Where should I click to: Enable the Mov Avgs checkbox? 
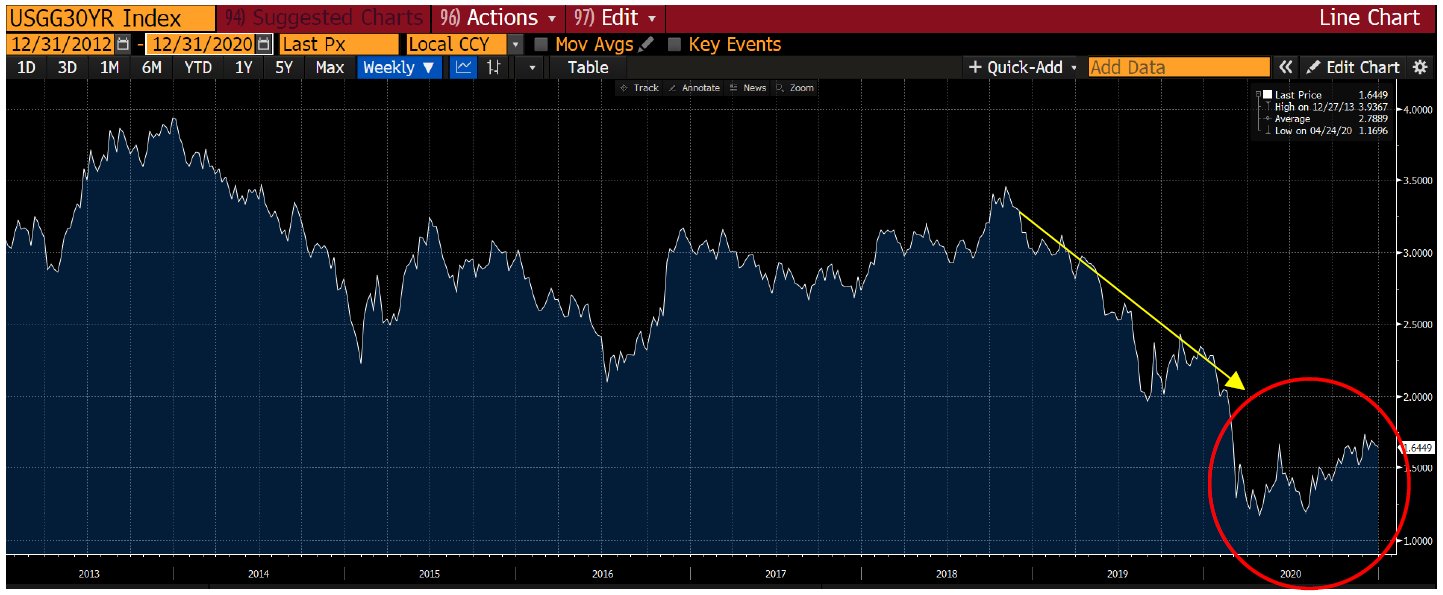[541, 44]
